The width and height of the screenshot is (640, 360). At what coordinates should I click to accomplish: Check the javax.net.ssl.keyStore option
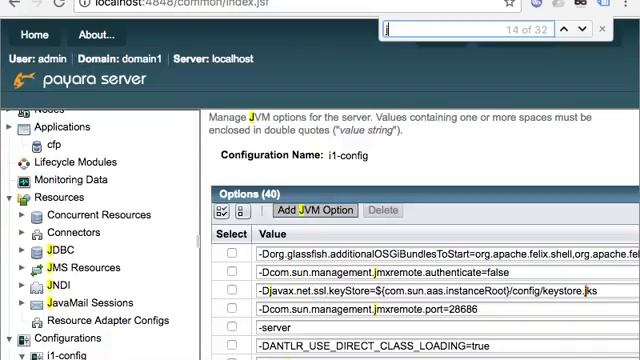[232, 290]
